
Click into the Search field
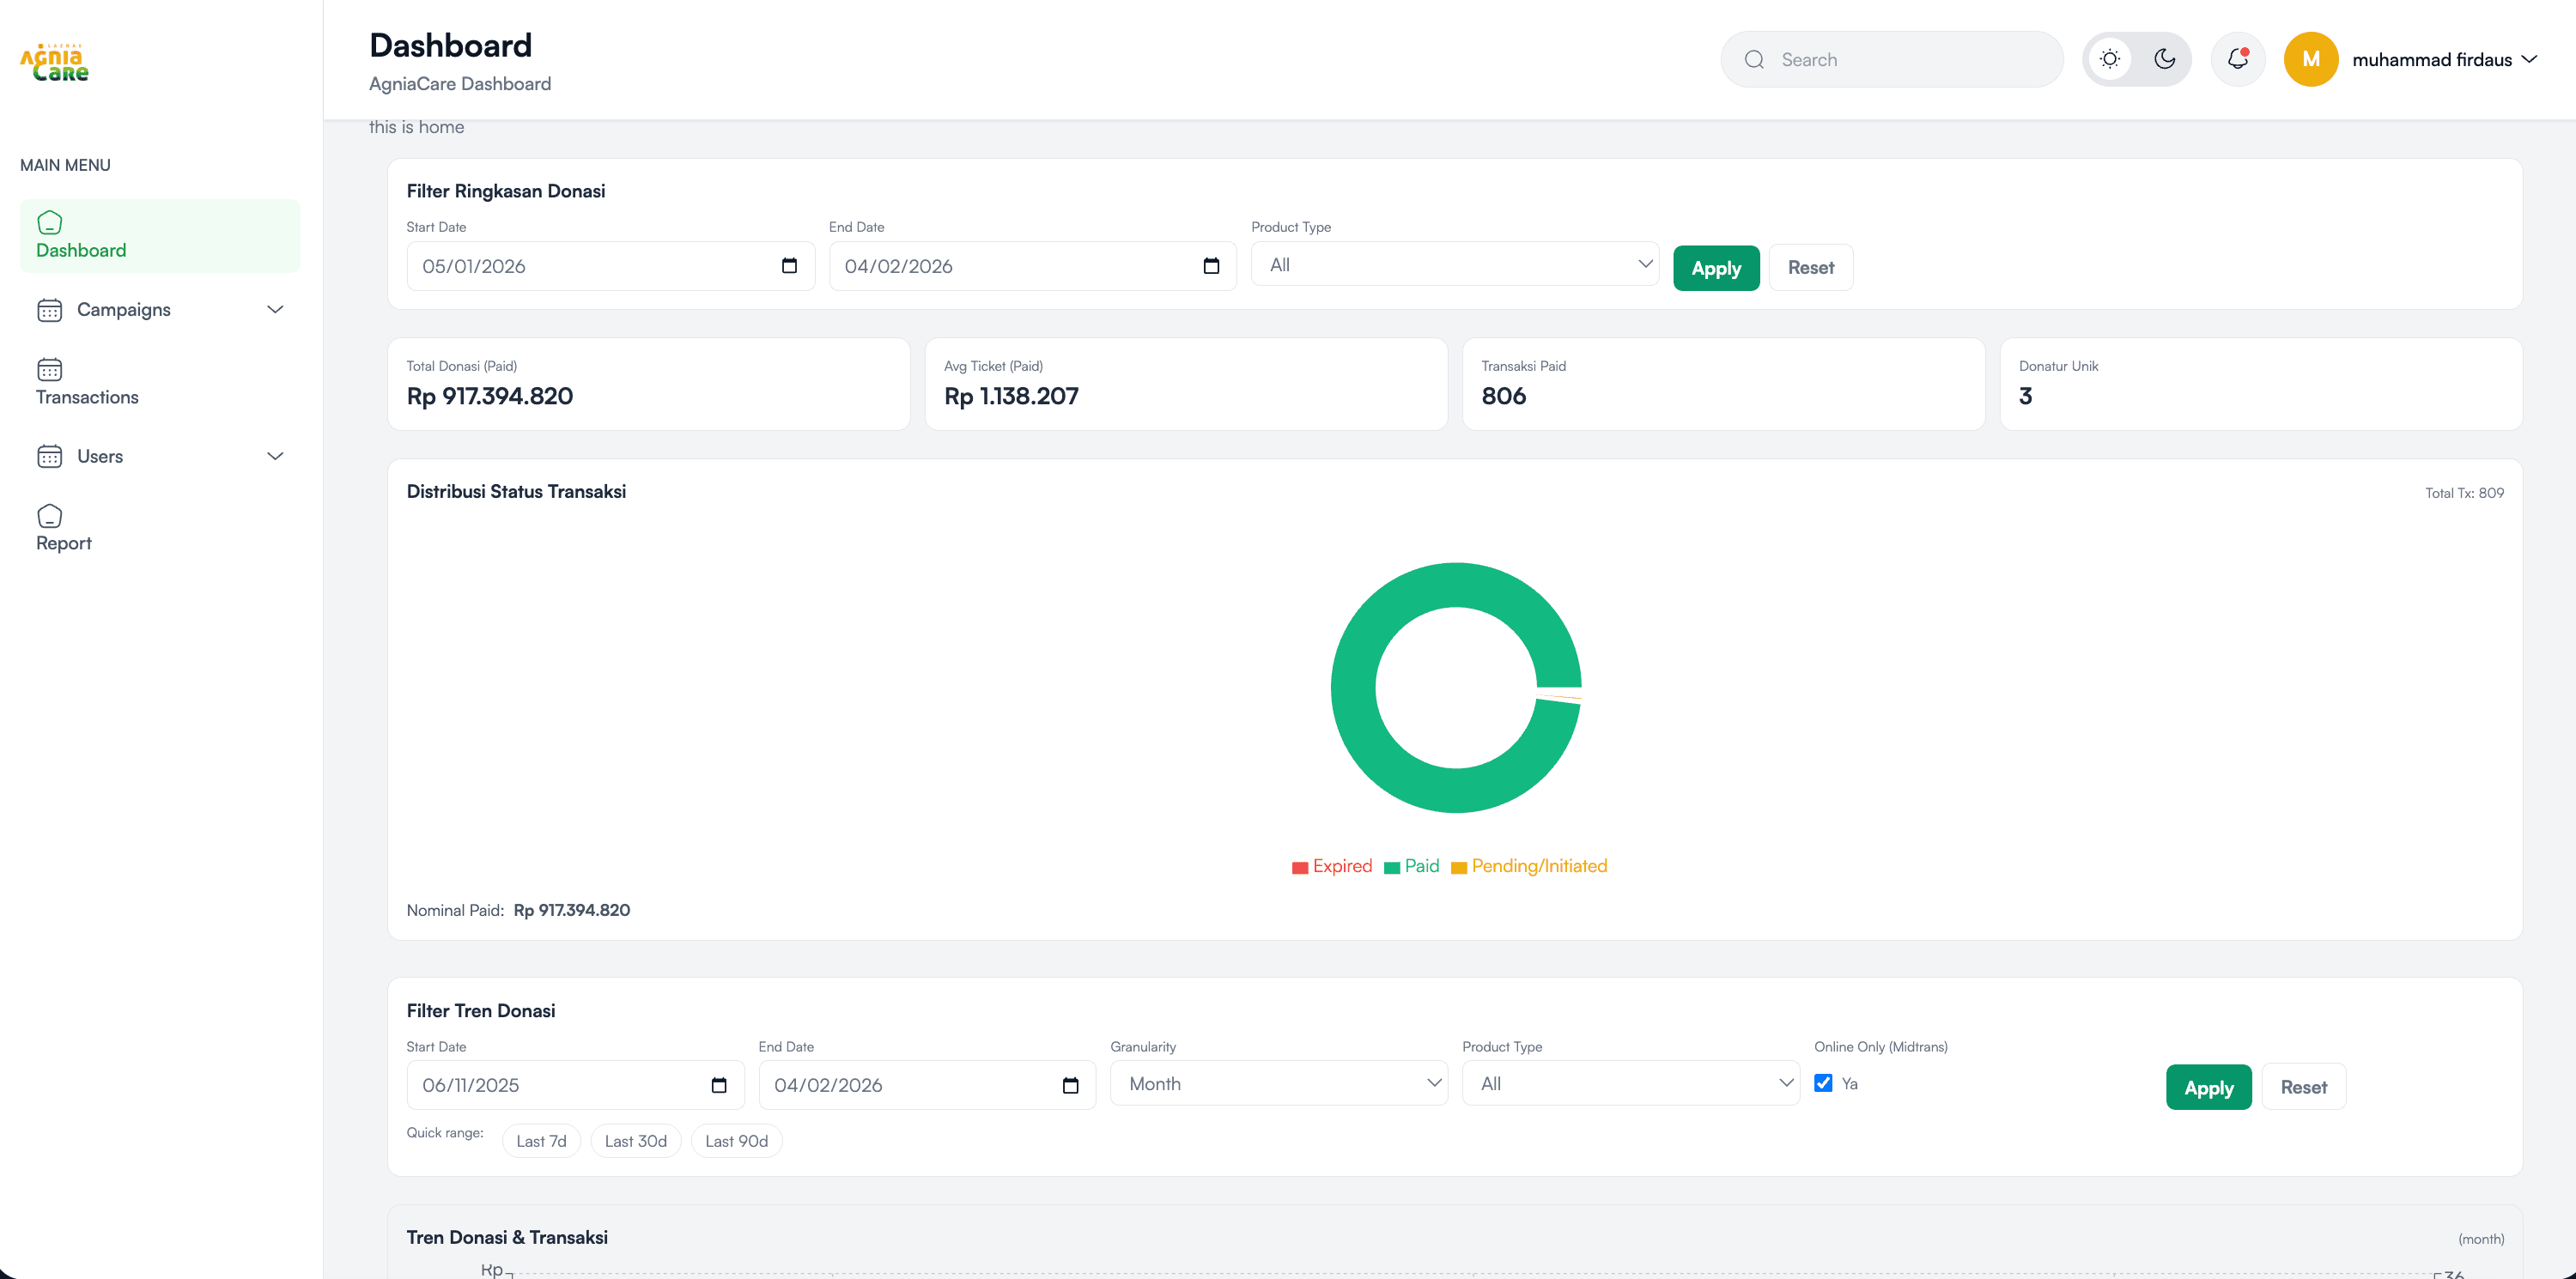1891,60
